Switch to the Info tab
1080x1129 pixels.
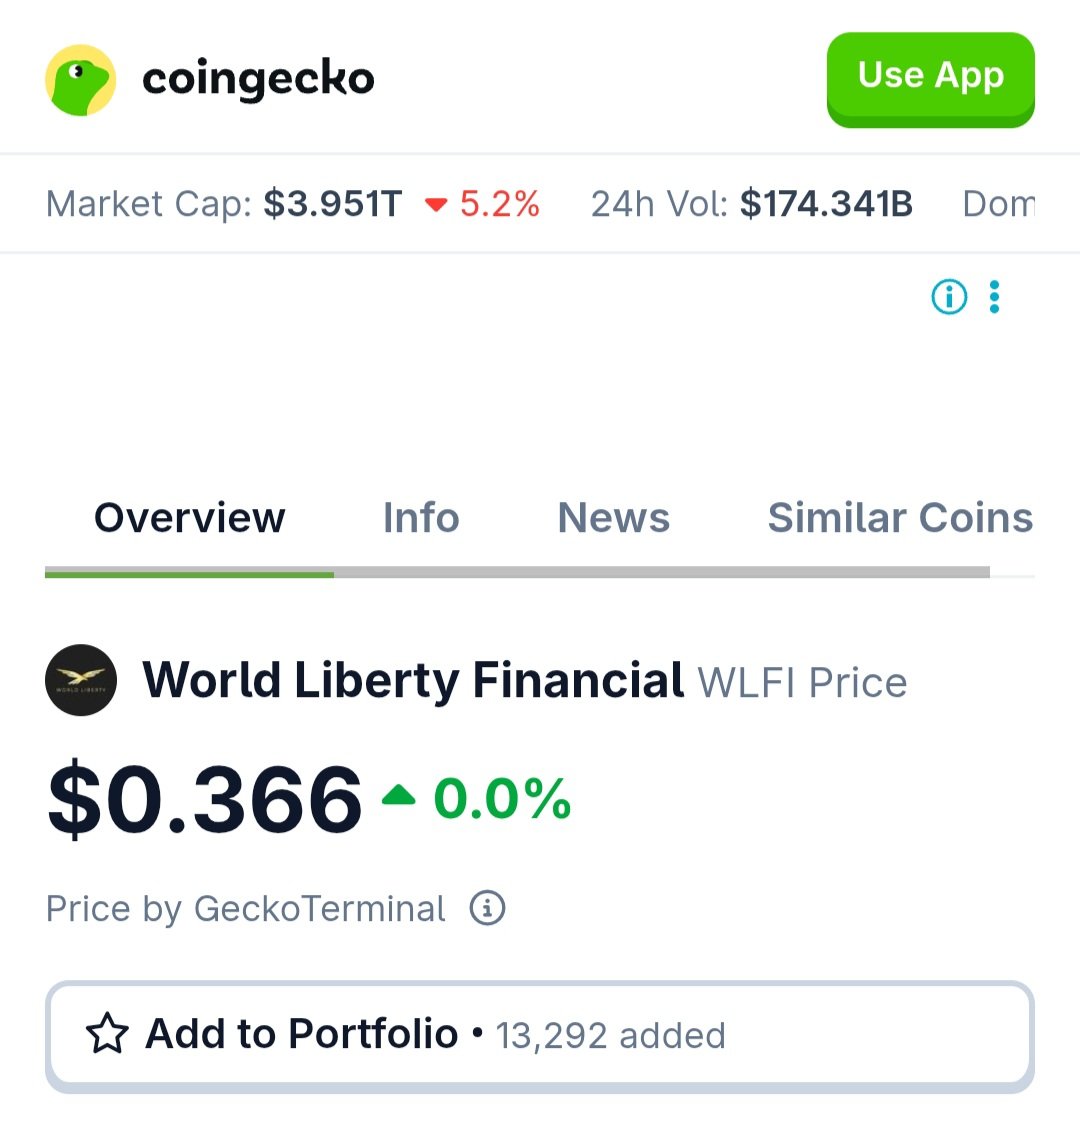(421, 518)
